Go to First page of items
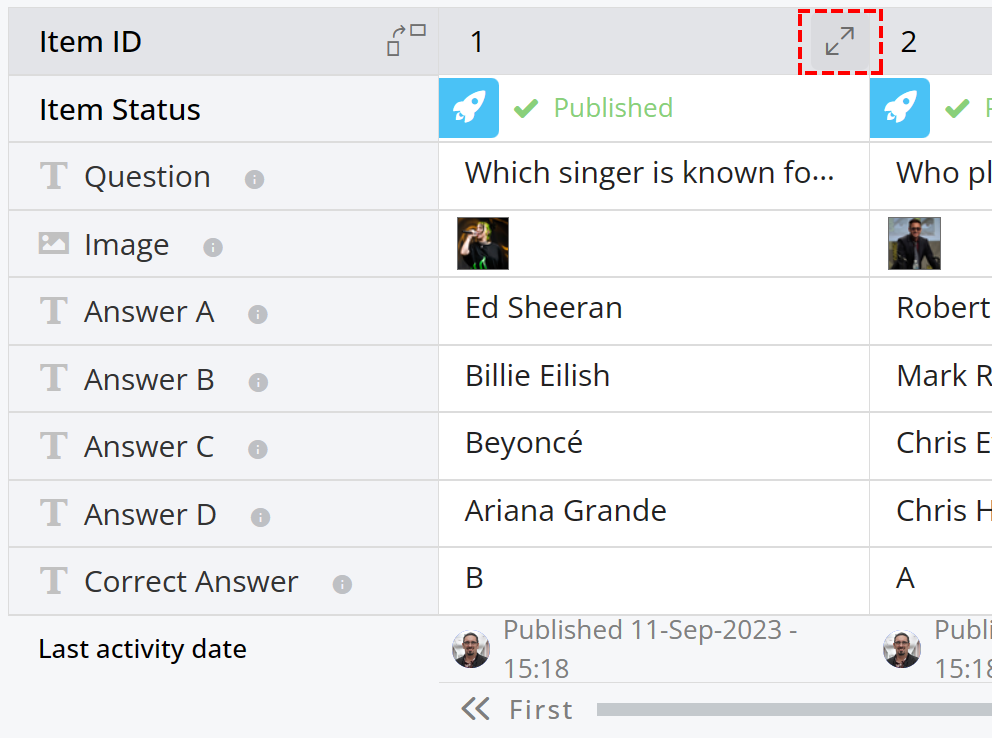The height and width of the screenshot is (738, 992). [x=517, y=710]
